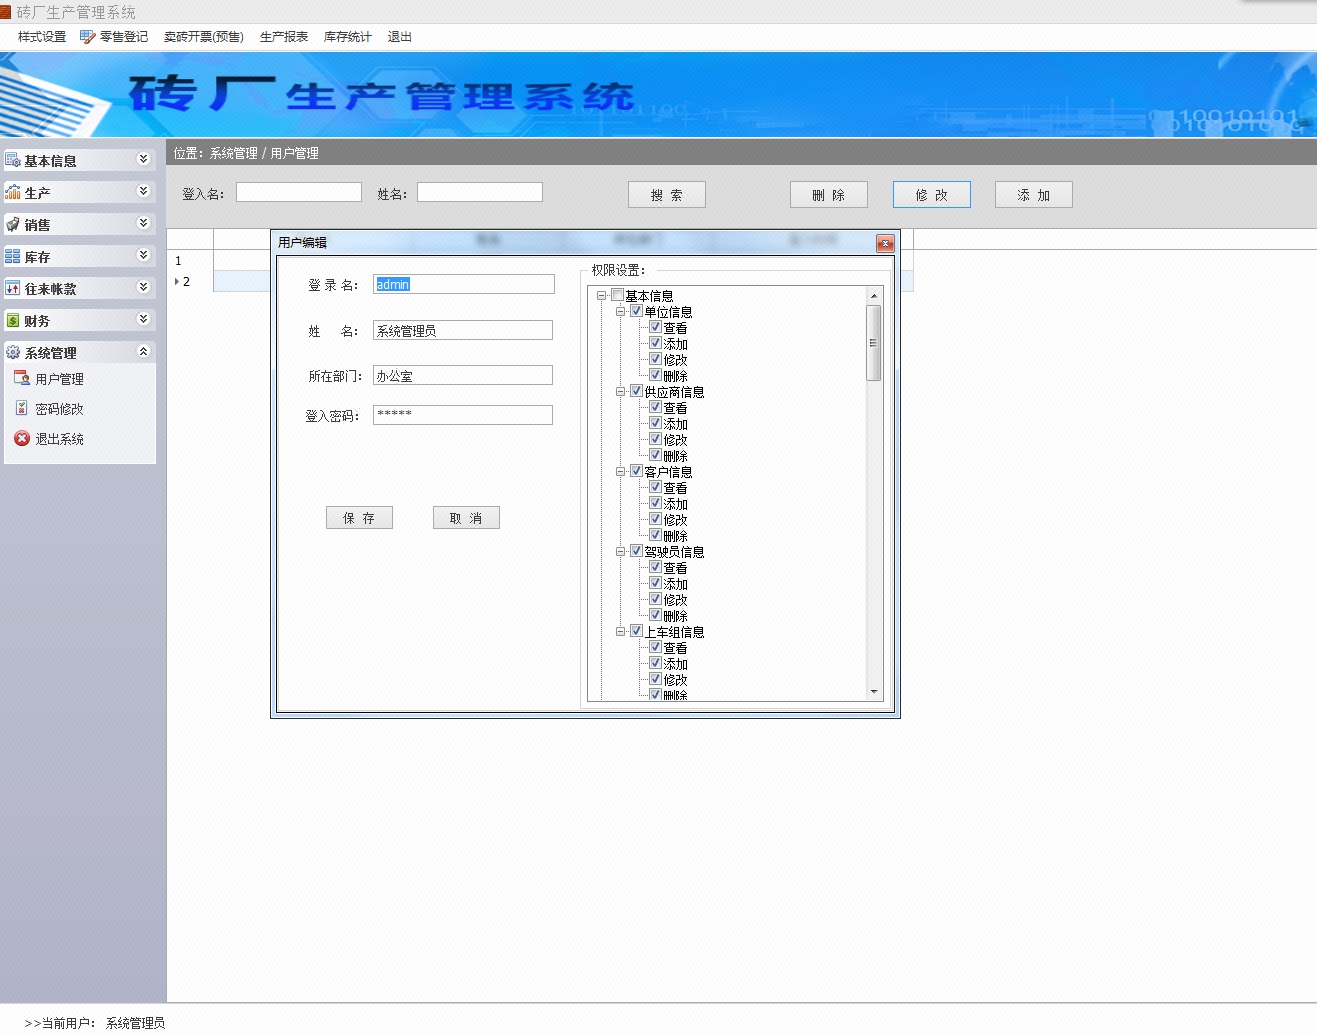
Task: Open the 库存统计 menu
Action: pos(347,36)
